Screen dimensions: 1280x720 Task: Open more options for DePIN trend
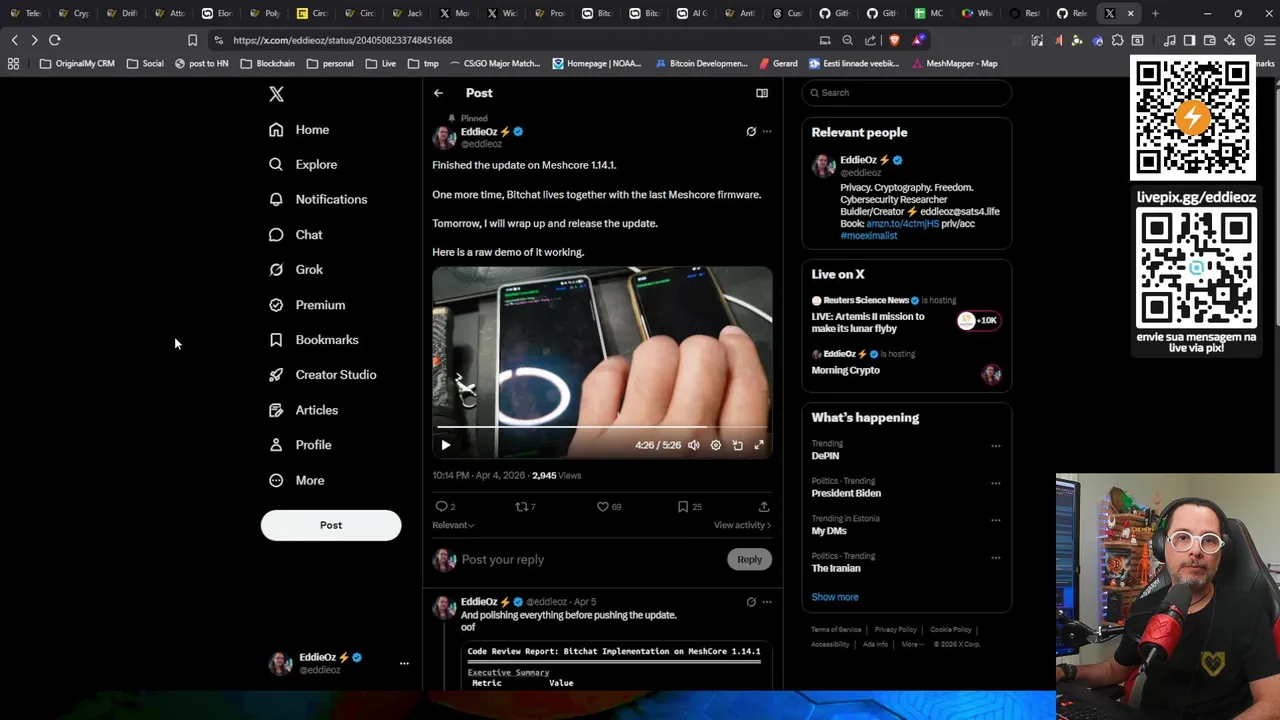[995, 446]
